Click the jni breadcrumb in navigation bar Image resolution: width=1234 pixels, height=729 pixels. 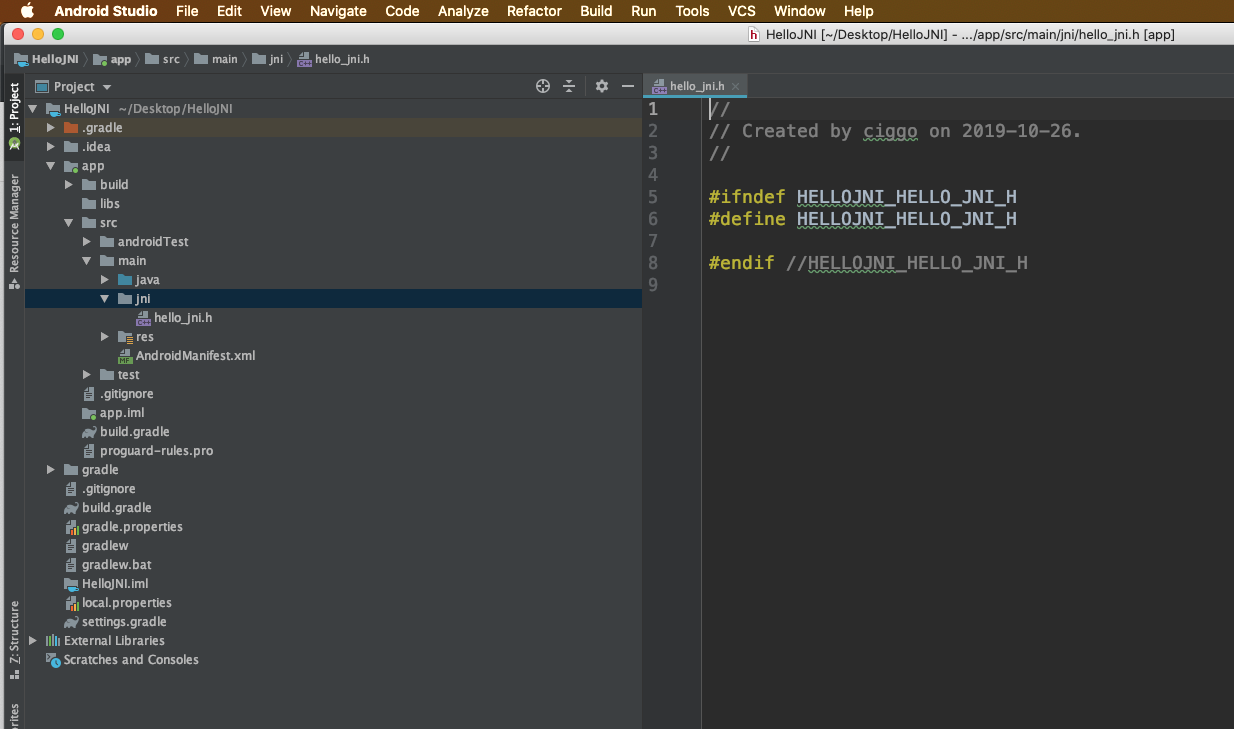[x=268, y=59]
